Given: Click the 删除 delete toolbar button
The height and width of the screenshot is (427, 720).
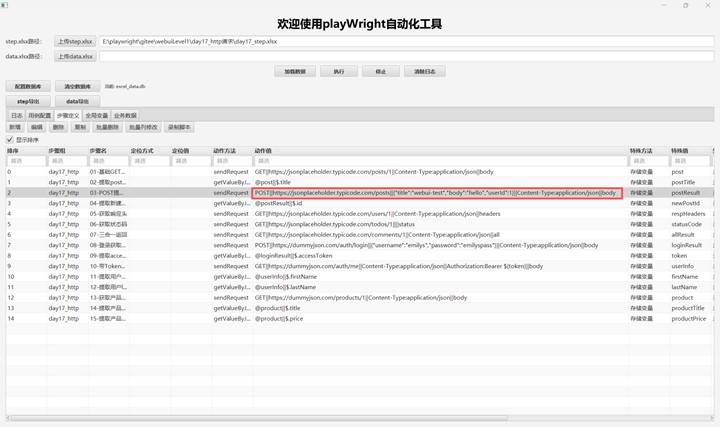Looking at the screenshot, I should [58, 127].
